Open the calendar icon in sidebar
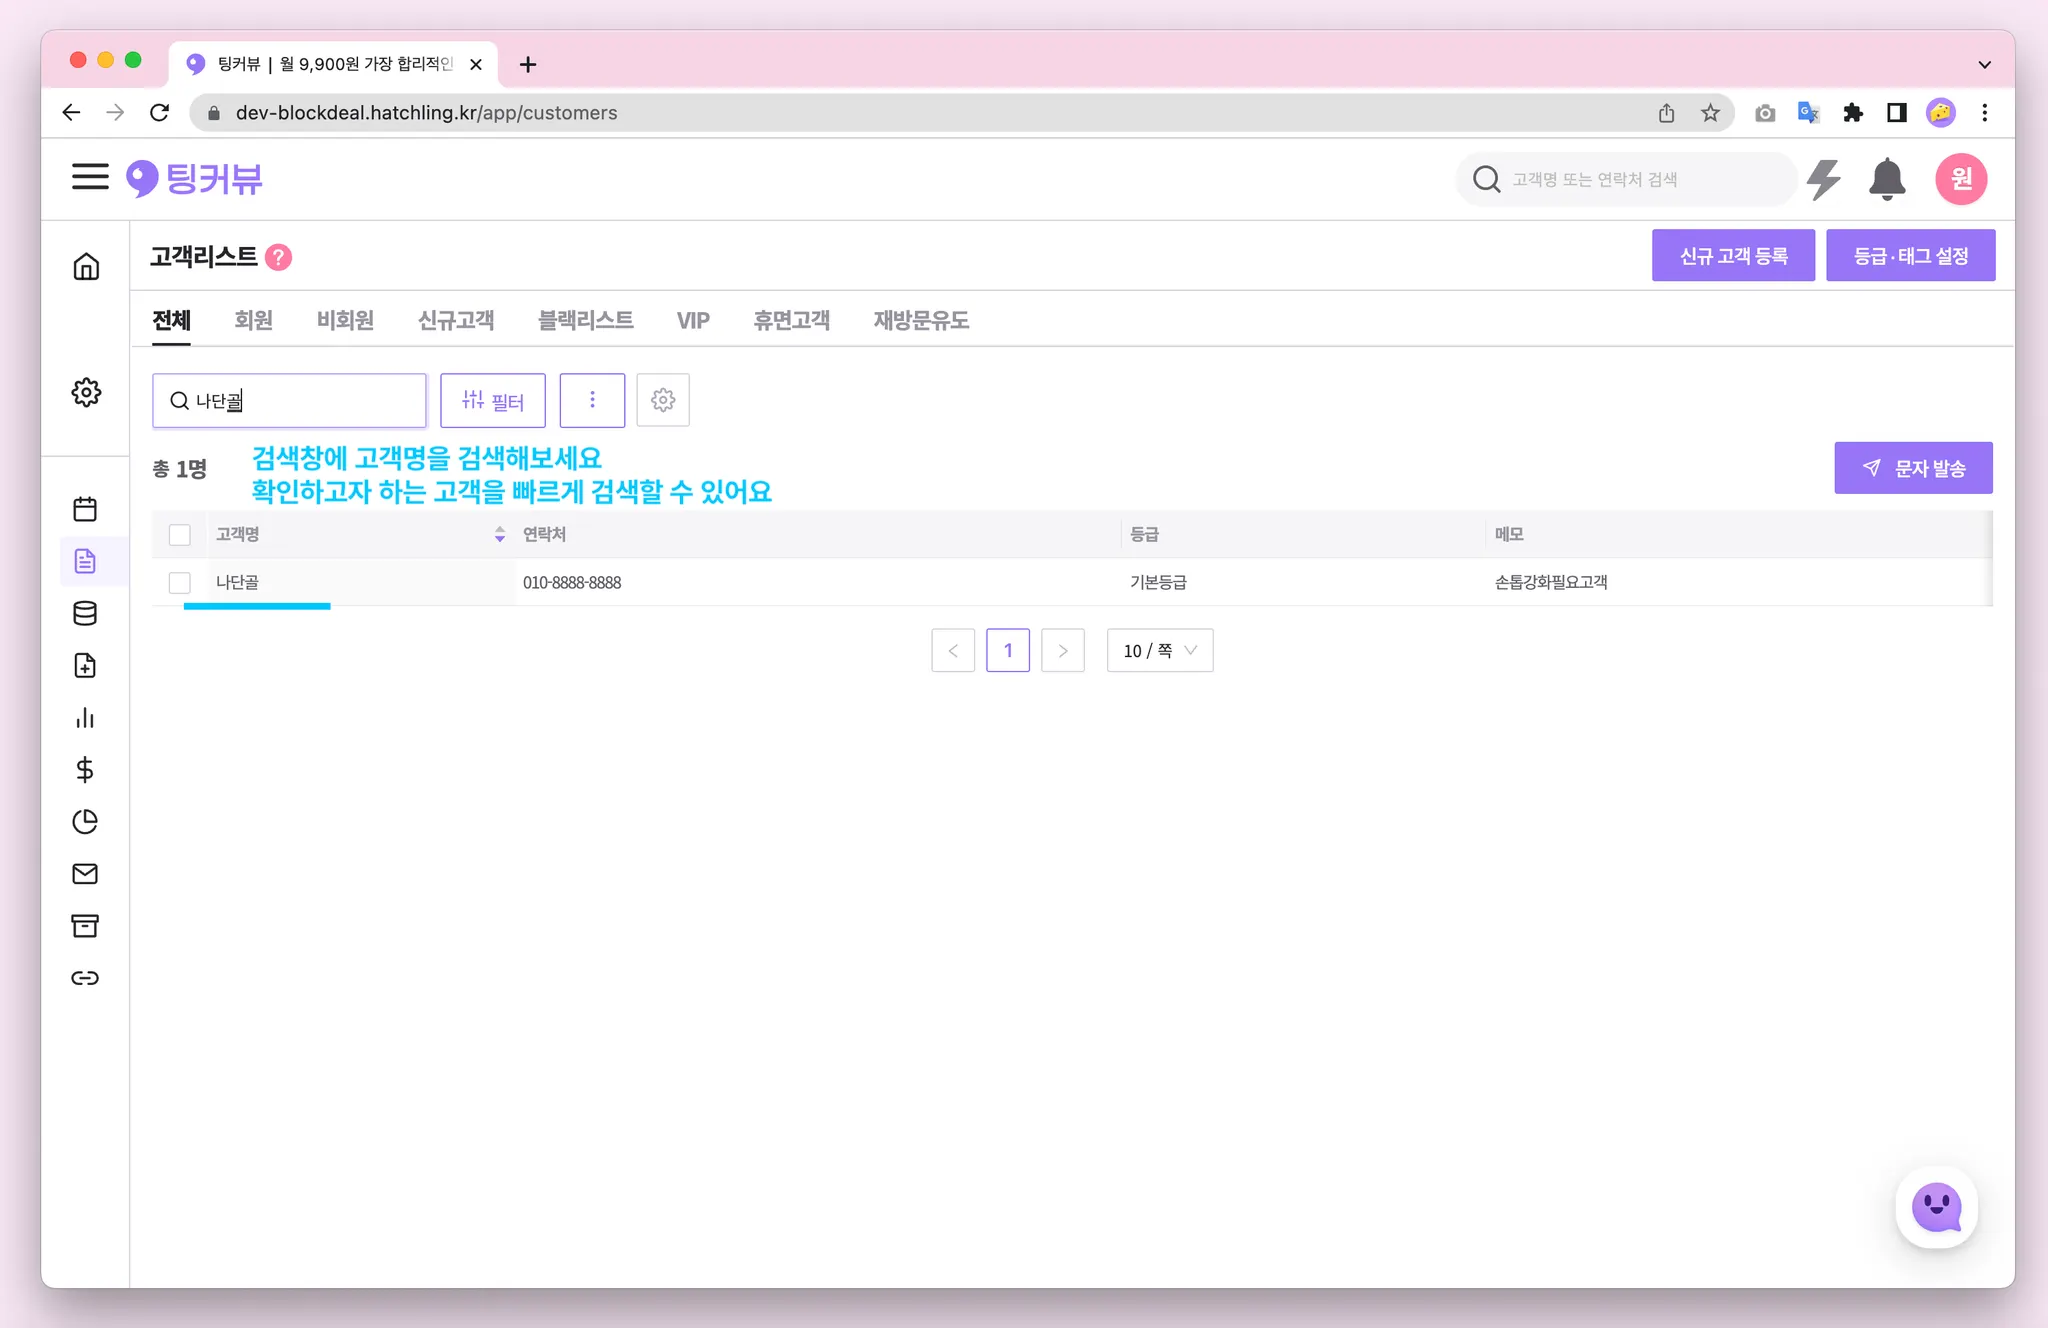This screenshot has height=1328, width=2048. tap(85, 509)
